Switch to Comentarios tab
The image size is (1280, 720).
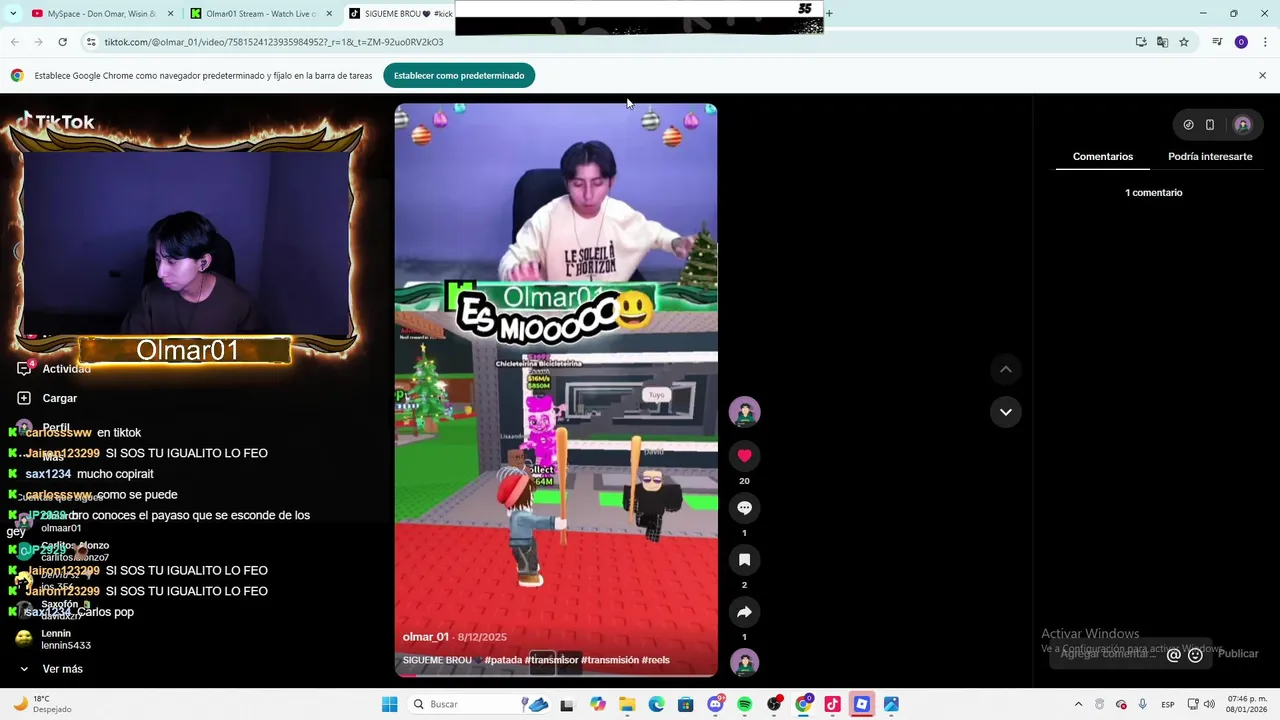click(x=1103, y=157)
